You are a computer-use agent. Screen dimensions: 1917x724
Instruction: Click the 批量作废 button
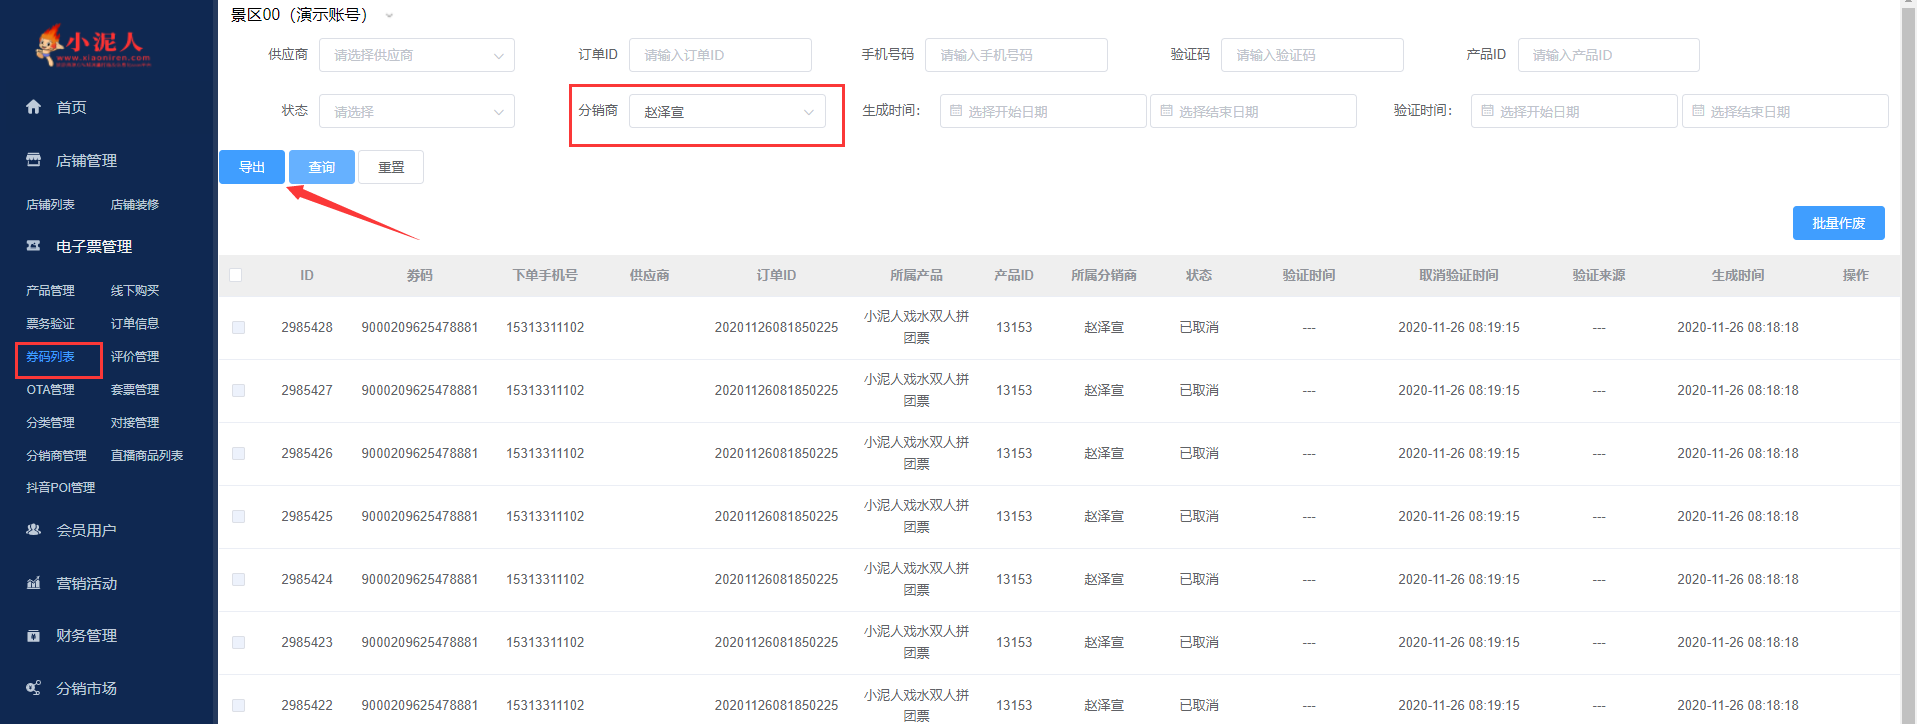click(x=1838, y=223)
